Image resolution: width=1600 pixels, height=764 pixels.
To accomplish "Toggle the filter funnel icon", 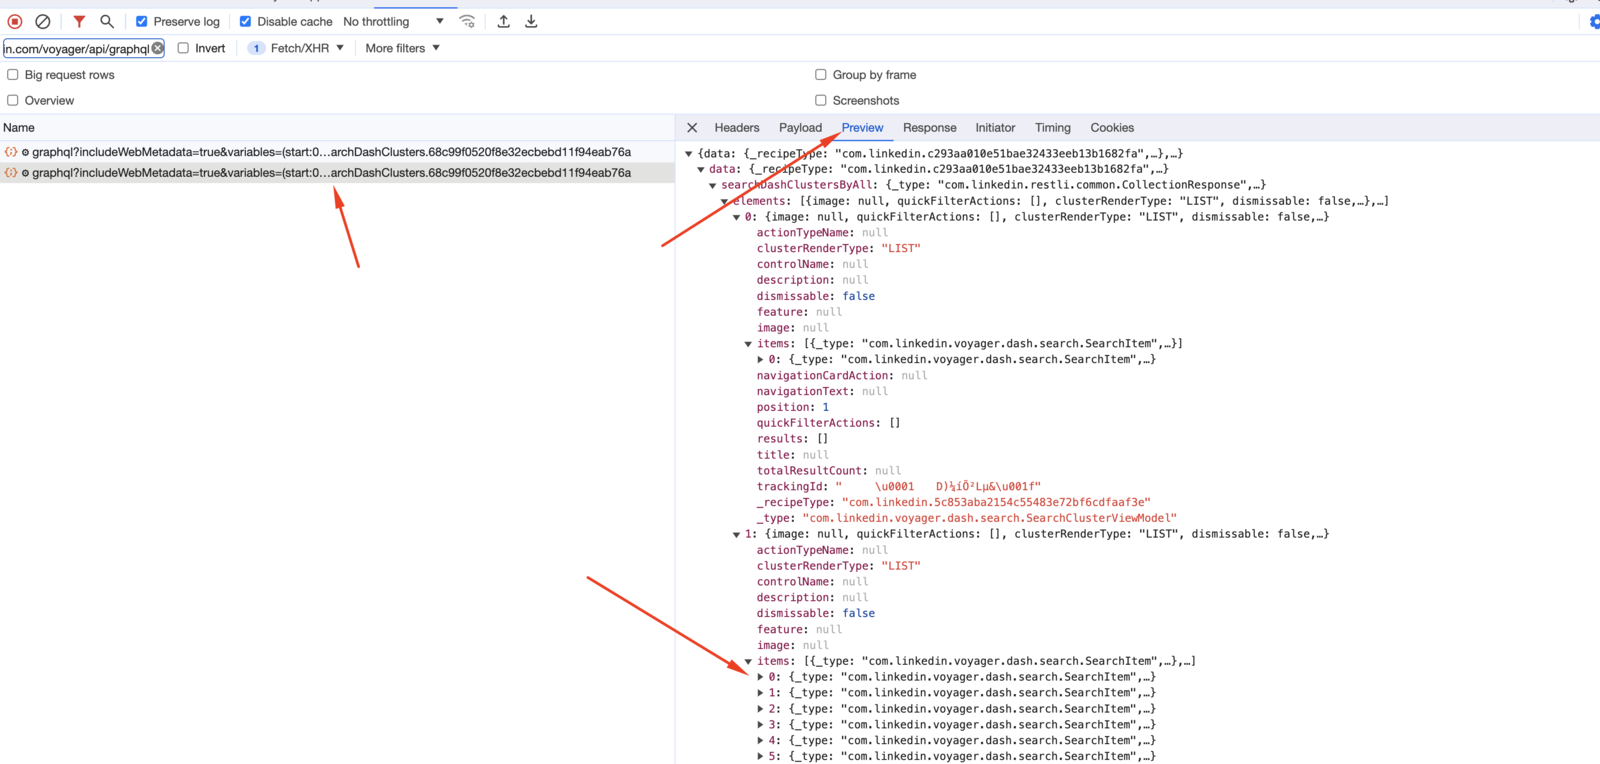I will click(79, 21).
